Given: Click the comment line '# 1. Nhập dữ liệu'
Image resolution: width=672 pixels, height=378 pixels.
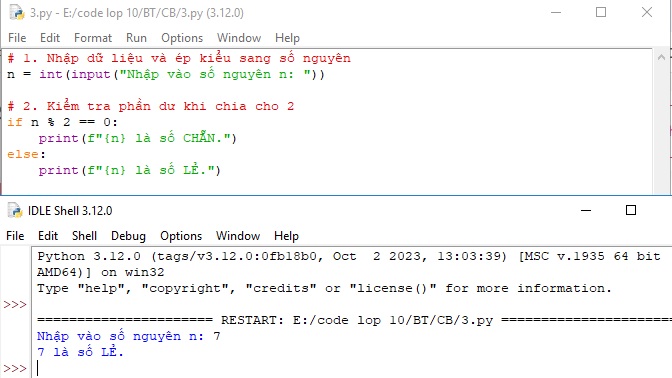Looking at the screenshot, I should click(x=179, y=58).
